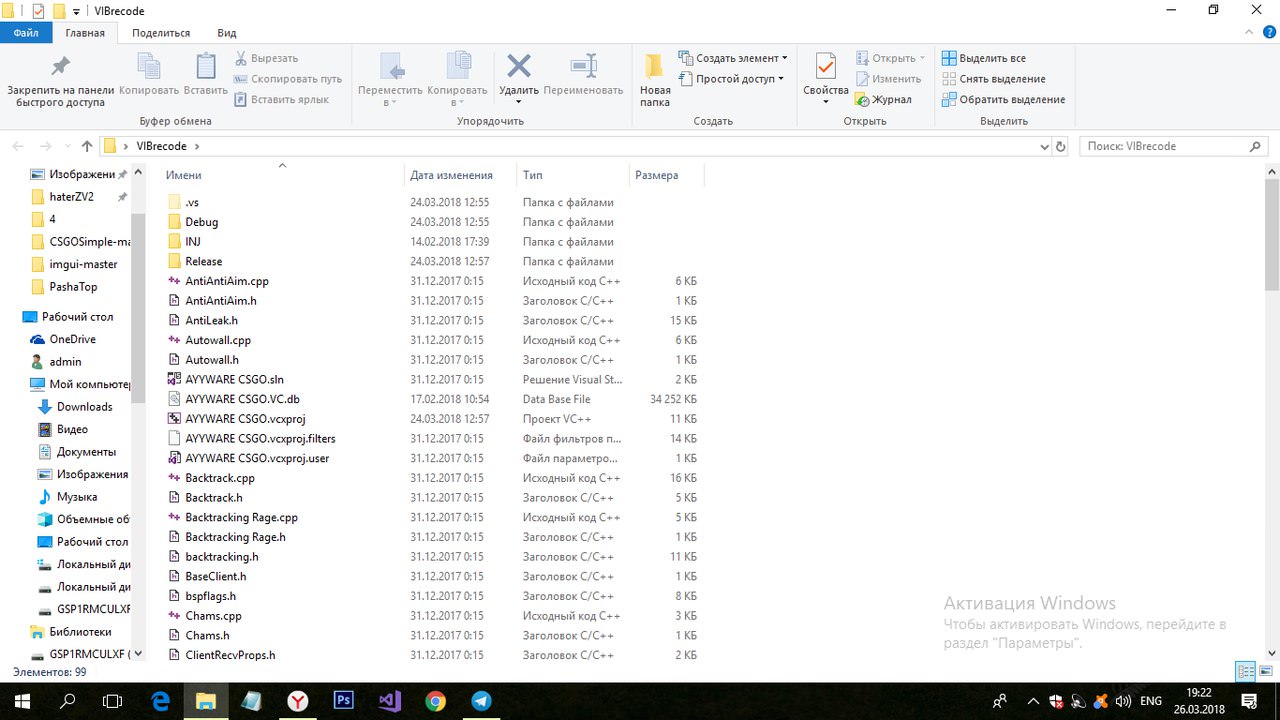The height and width of the screenshot is (720, 1280).
Task: Select OneDrive in the navigation pane
Action: click(72, 339)
